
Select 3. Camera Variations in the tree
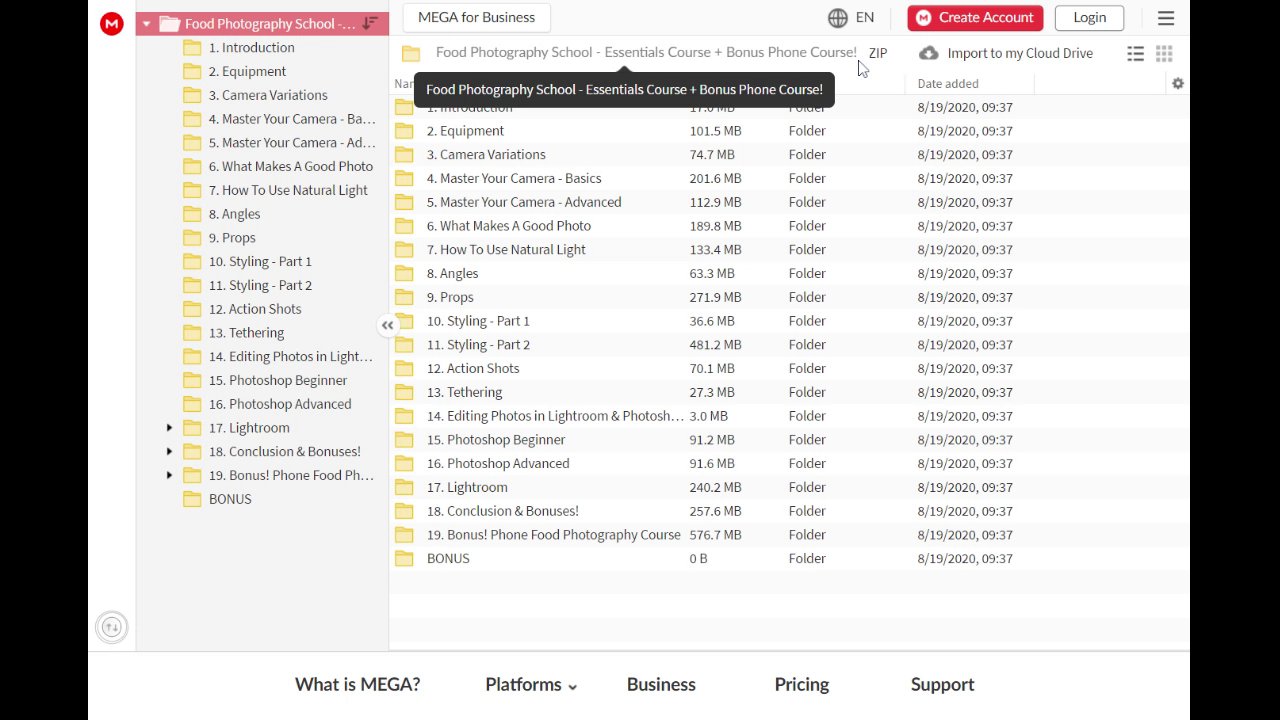coord(268,96)
